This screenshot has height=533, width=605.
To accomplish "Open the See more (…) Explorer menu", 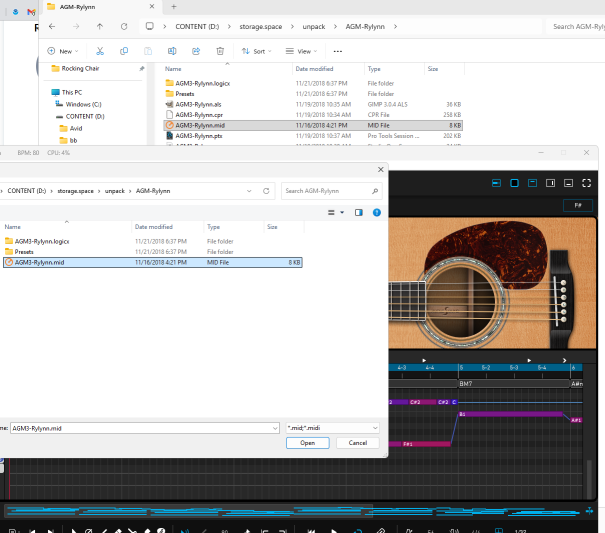I will (x=338, y=51).
